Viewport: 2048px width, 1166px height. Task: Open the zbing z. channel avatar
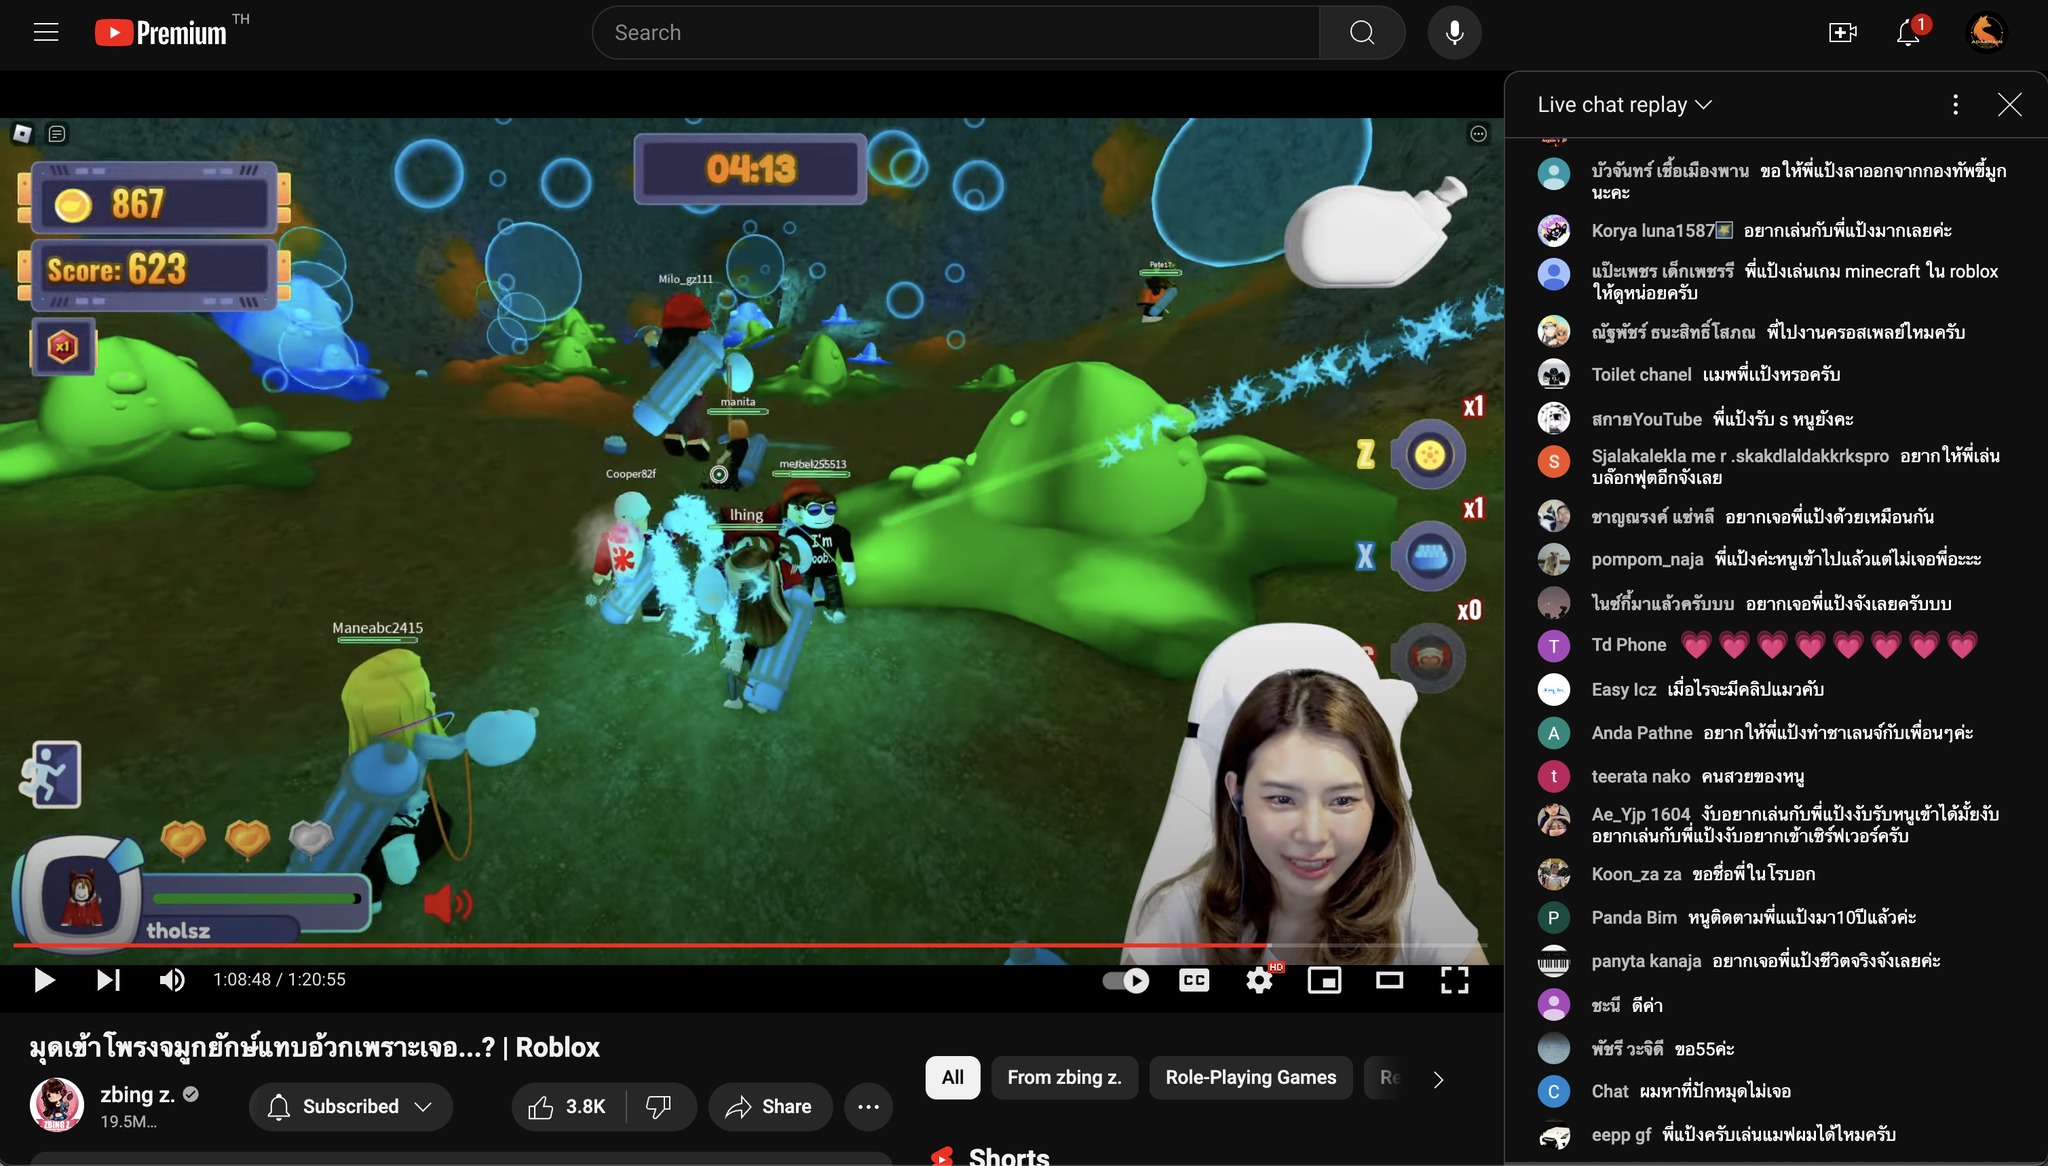57,1105
